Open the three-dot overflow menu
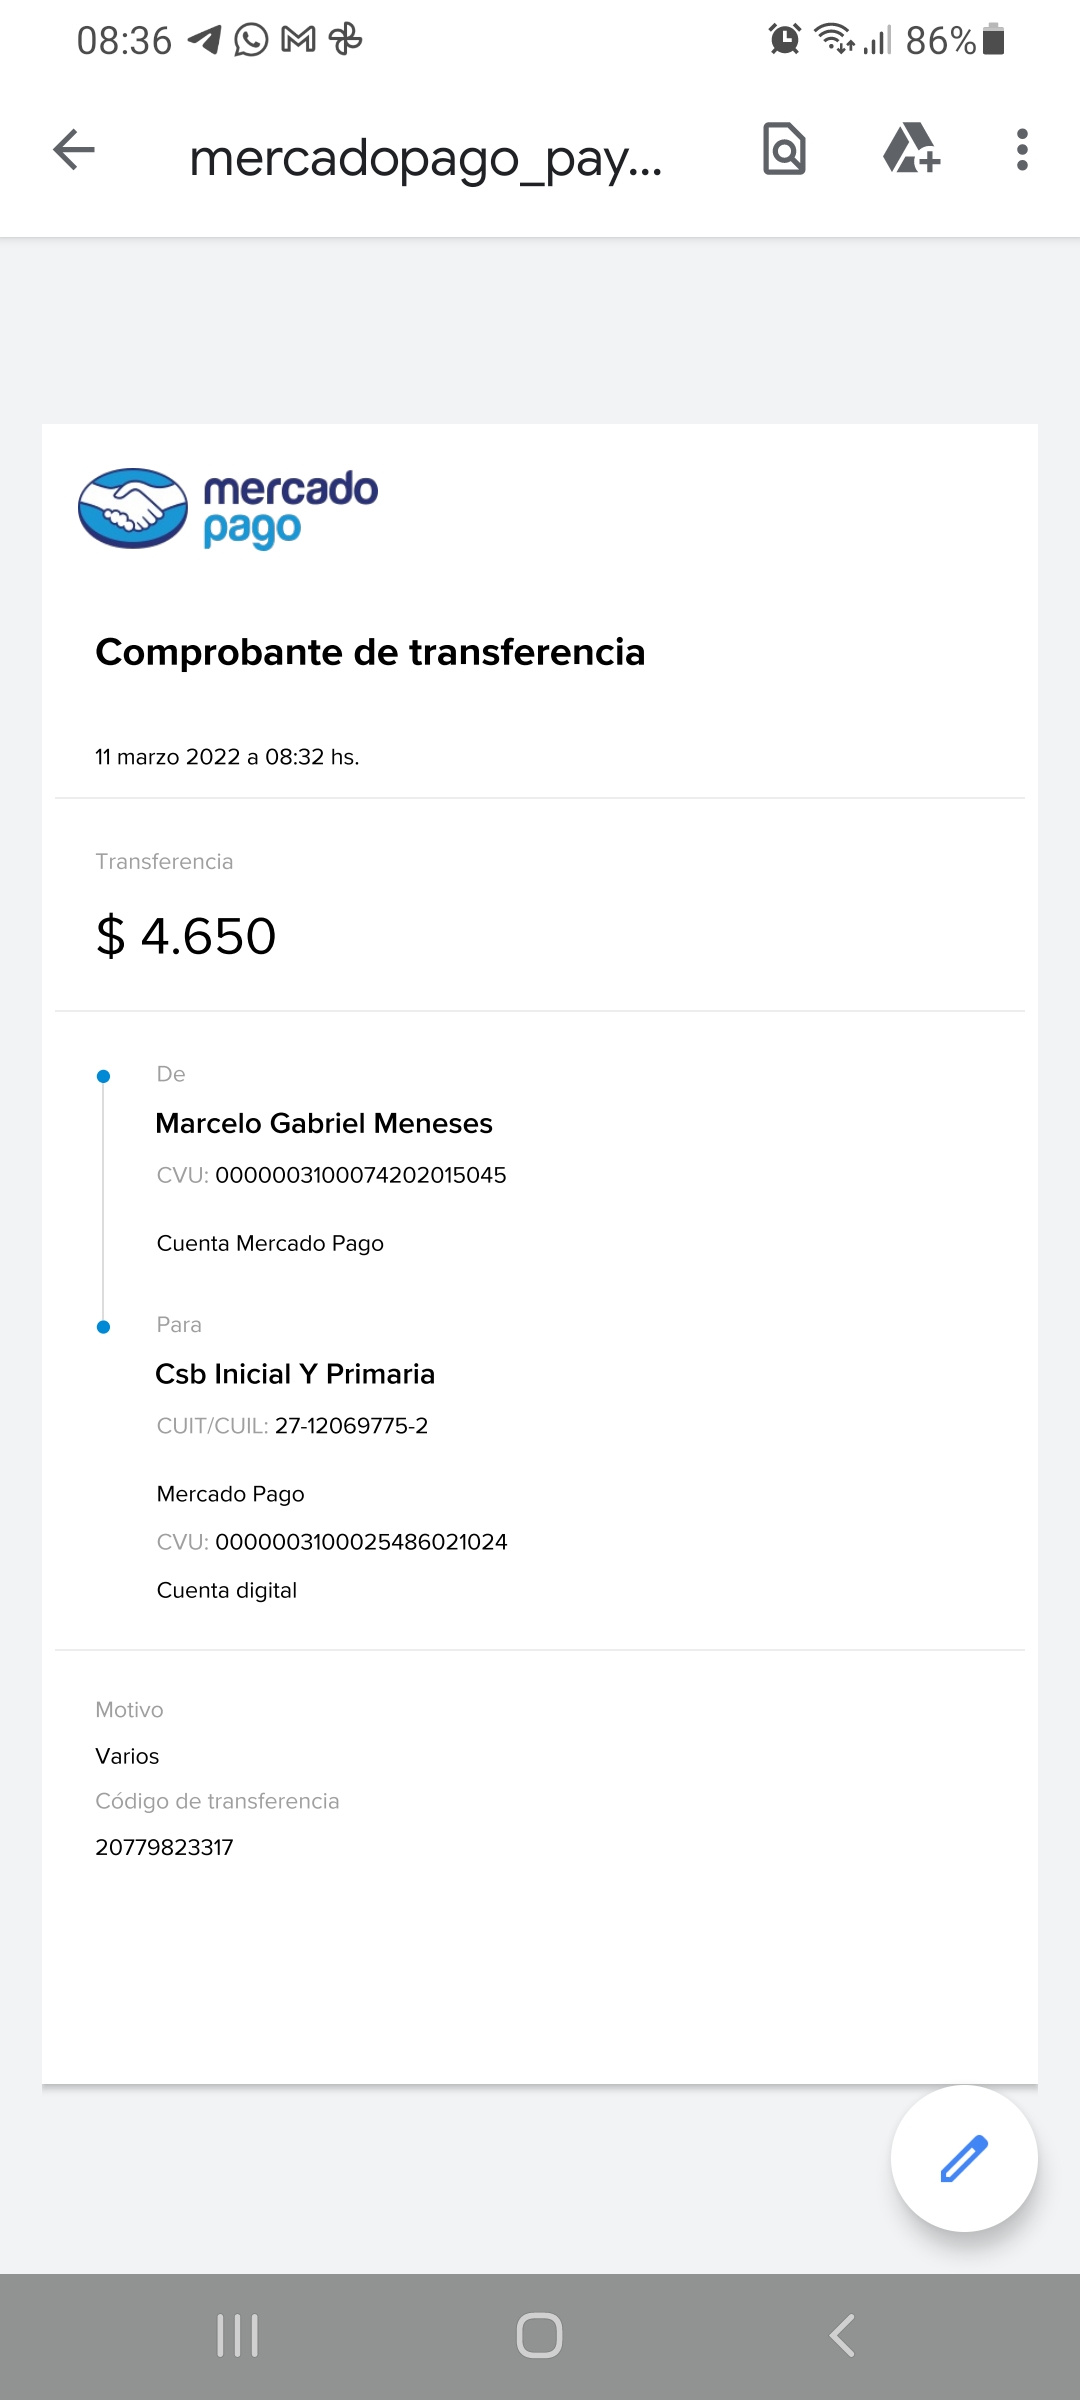 pyautogui.click(x=1021, y=150)
